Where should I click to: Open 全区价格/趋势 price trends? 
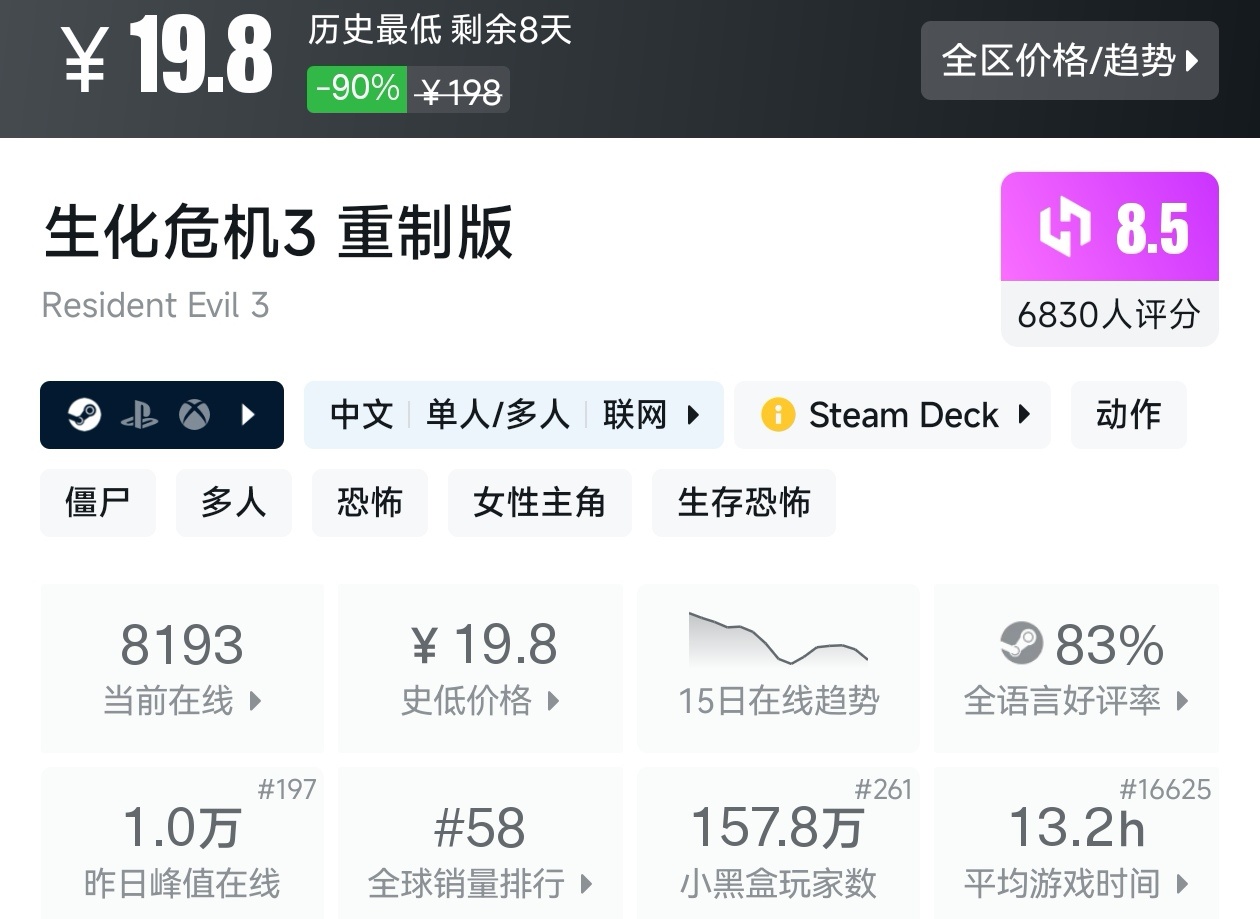click(1070, 60)
